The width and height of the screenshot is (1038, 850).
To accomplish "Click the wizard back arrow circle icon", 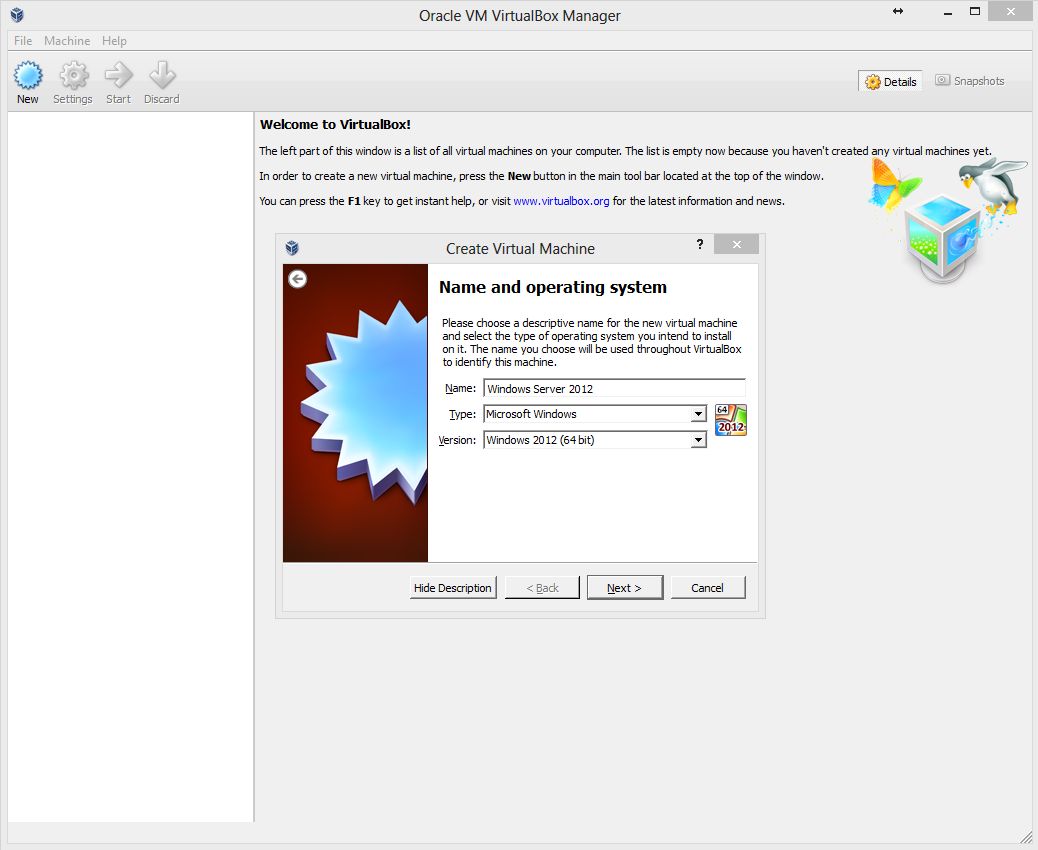I will point(297,279).
